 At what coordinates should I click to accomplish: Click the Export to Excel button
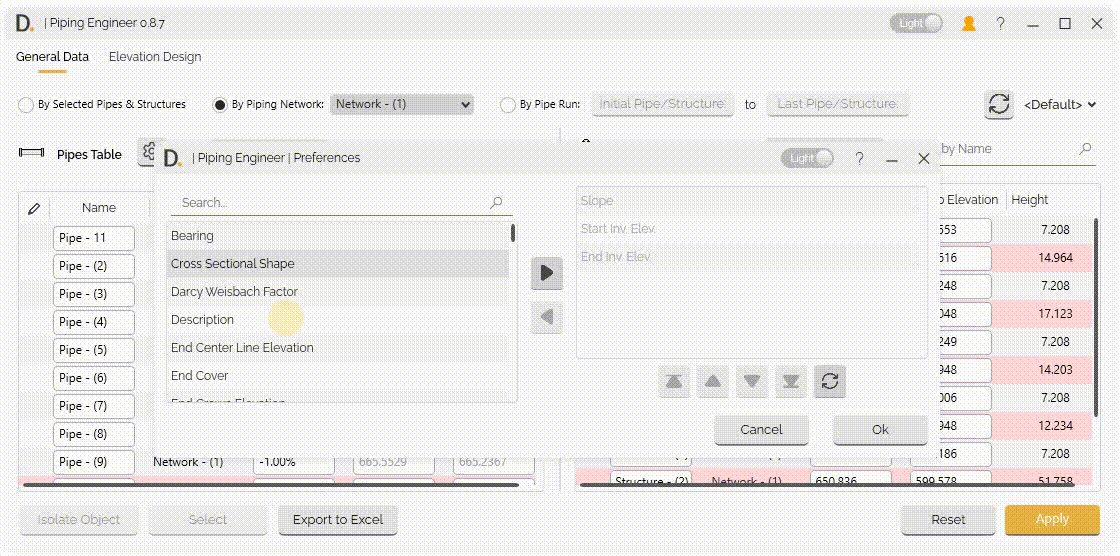[x=338, y=520]
